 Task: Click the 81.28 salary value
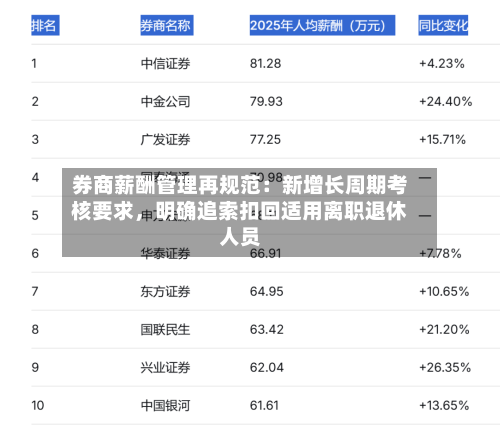[x=265, y=63]
